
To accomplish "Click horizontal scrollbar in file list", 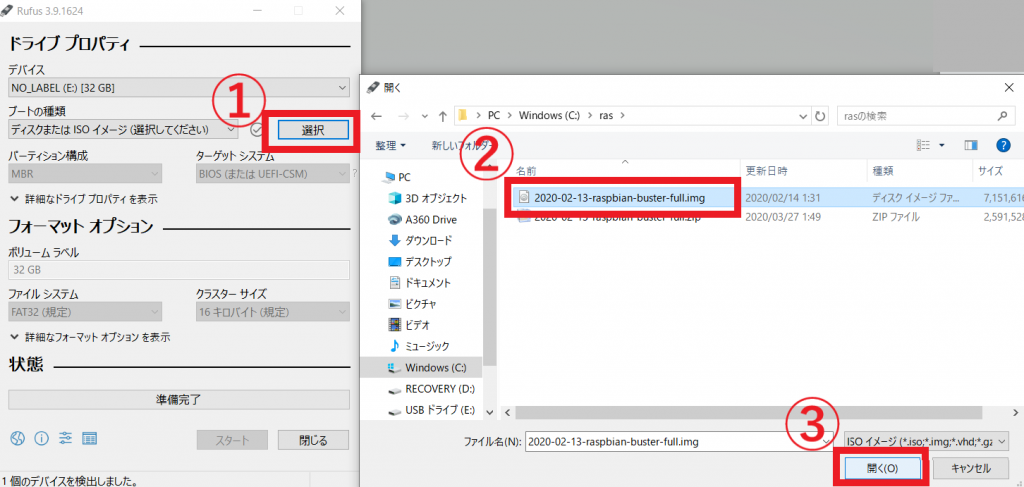I will pos(749,413).
